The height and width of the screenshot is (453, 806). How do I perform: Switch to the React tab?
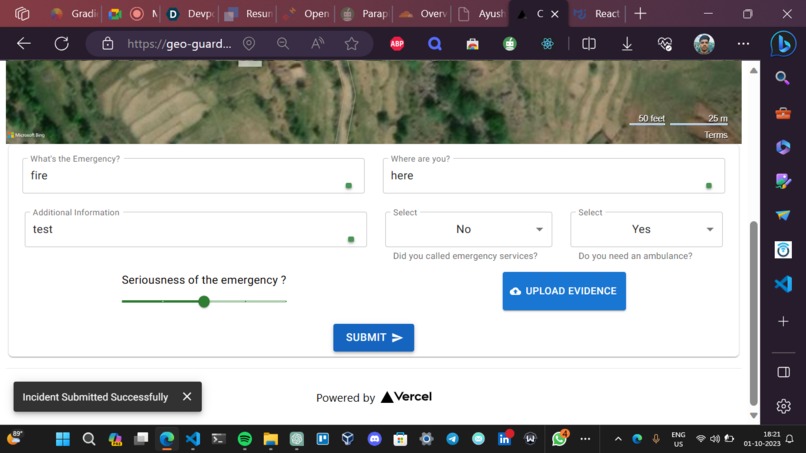597,14
